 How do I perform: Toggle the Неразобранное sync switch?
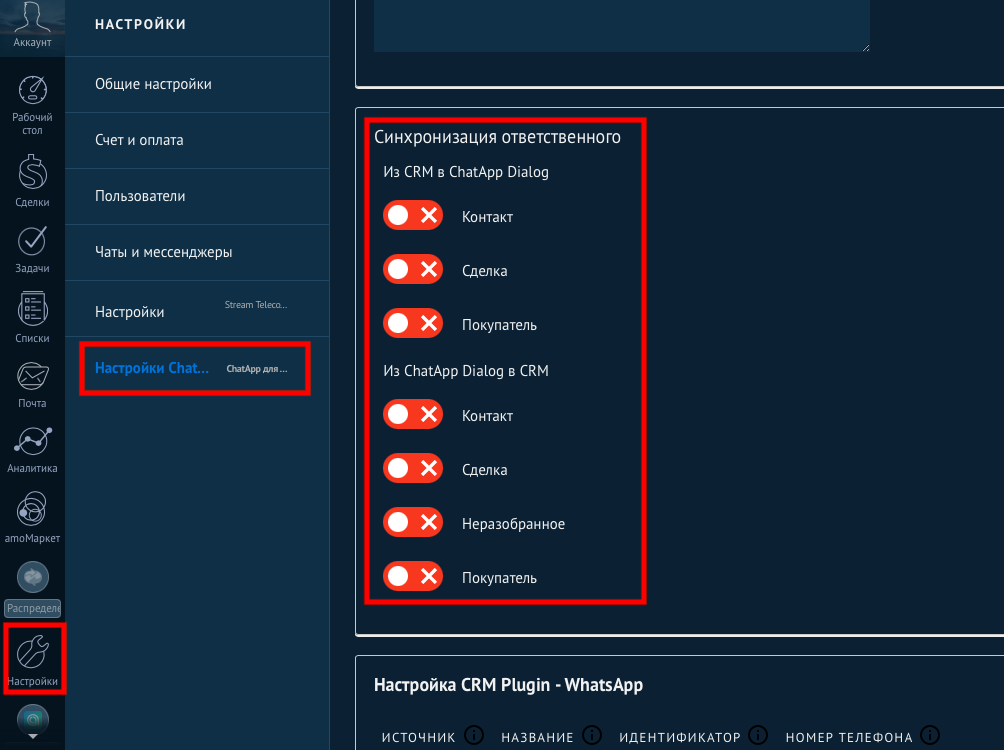pos(412,523)
